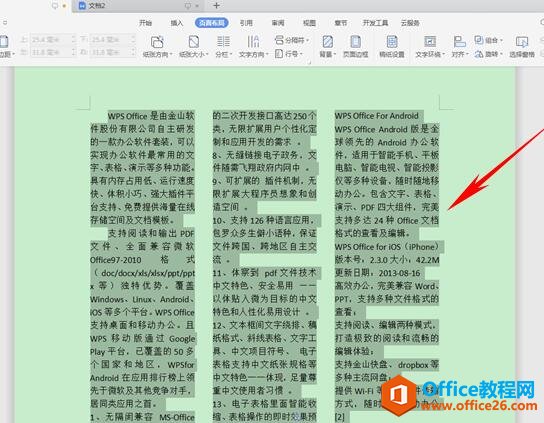Click the 旋转 rotate icon
Screen dimensions: 544x423
pyautogui.click(x=479, y=54)
